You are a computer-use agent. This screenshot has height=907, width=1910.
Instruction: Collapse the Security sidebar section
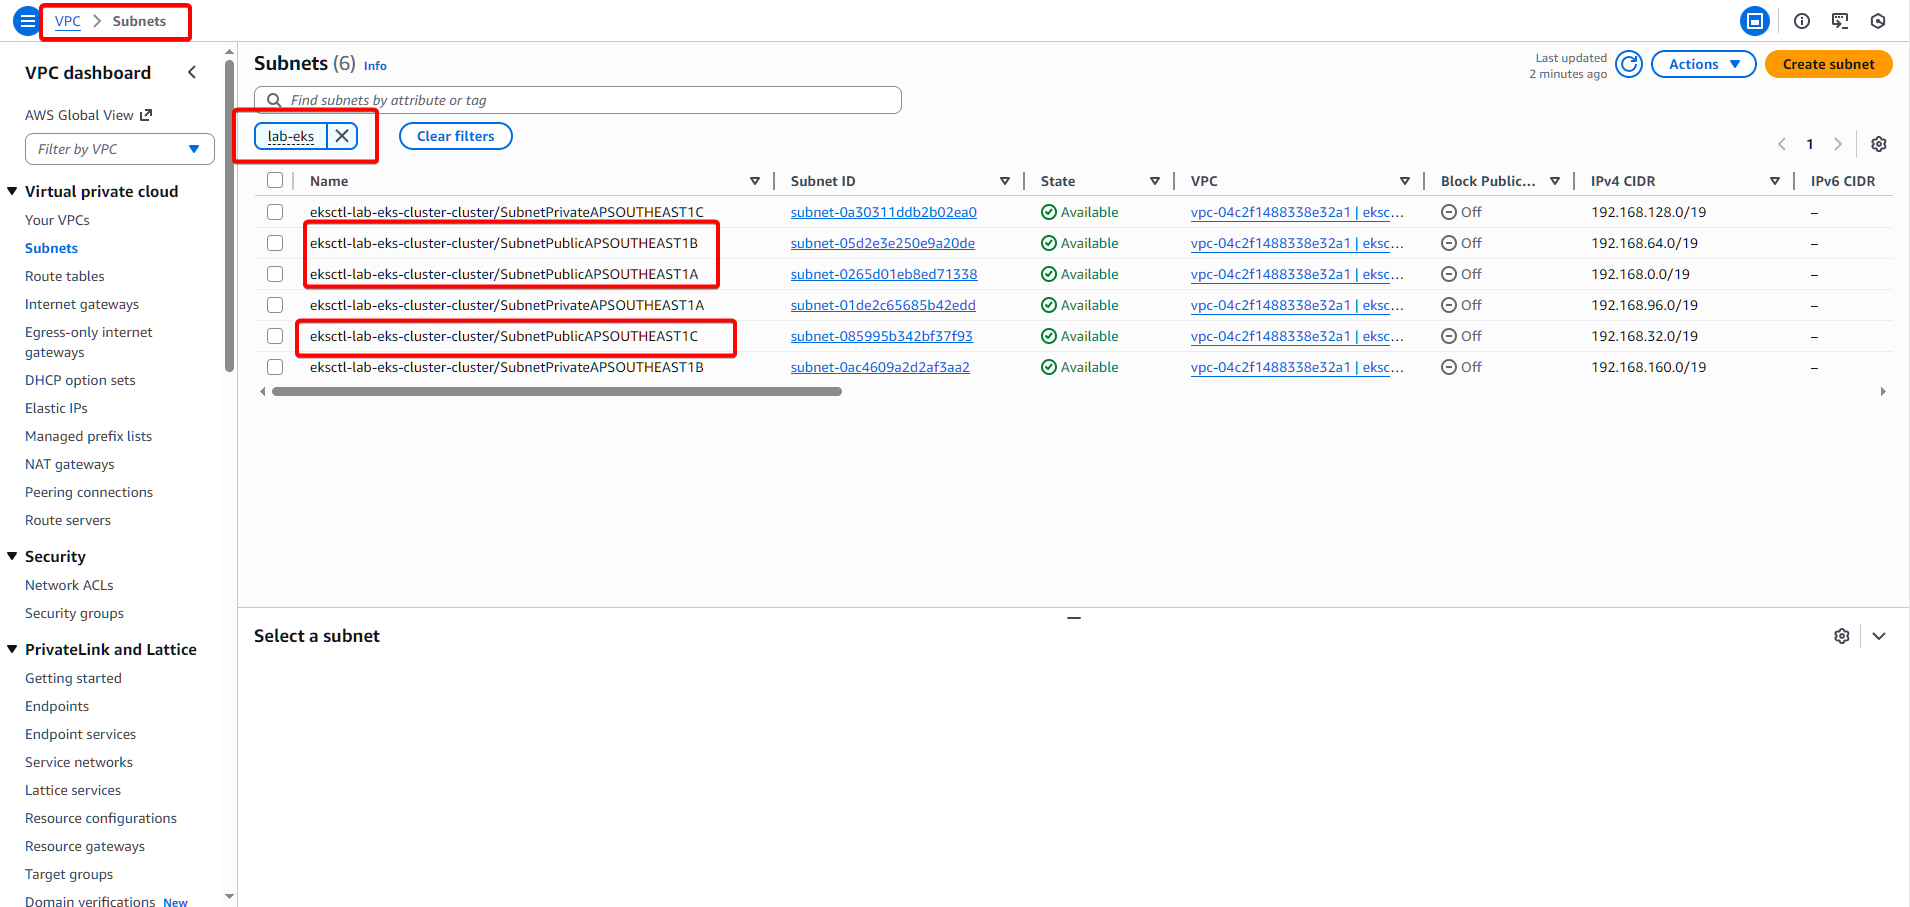(13, 557)
